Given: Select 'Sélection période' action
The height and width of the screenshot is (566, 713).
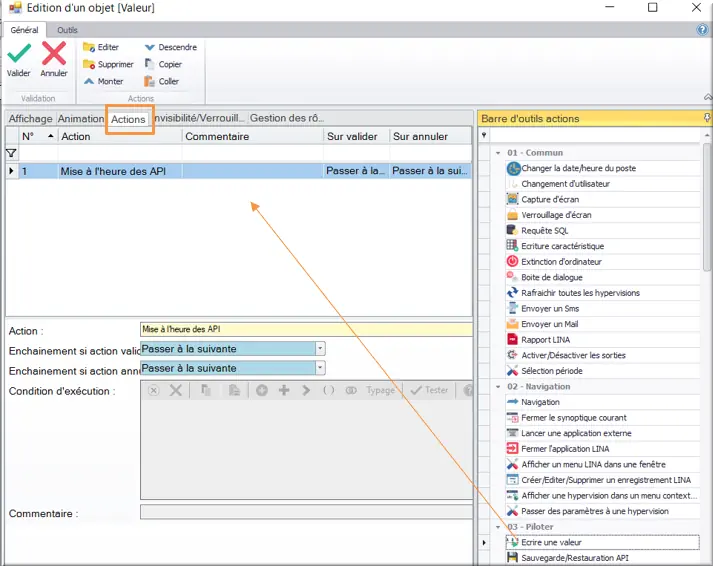Looking at the screenshot, I should (x=603, y=371).
